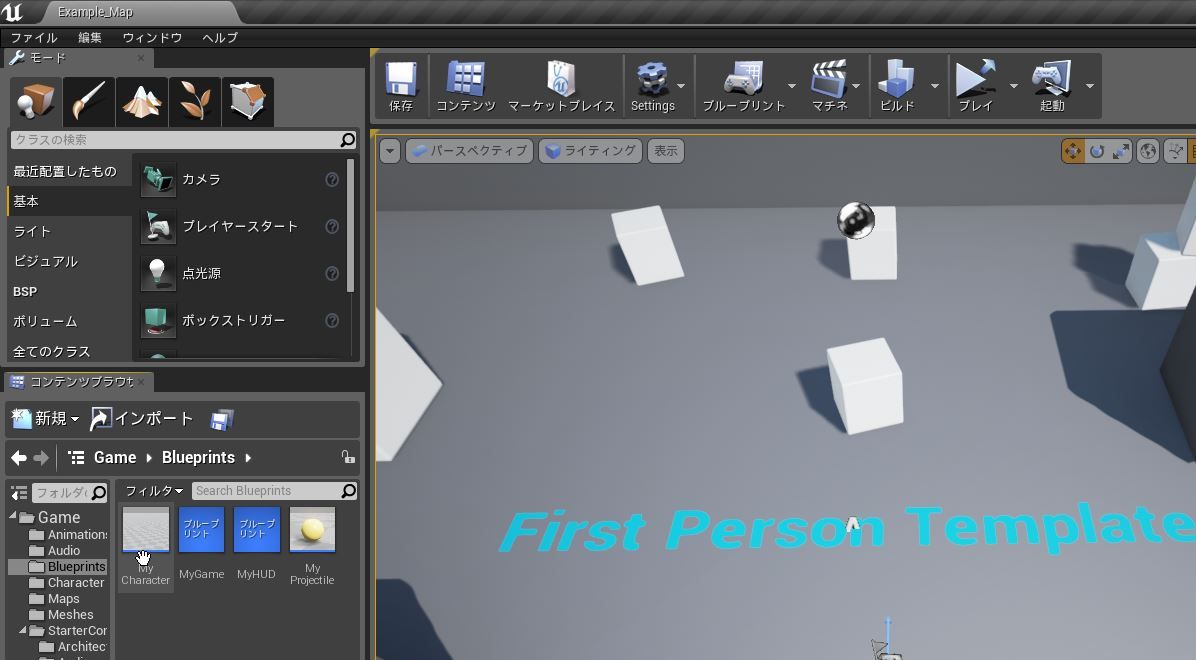Open the 表示 show menu in viewport
1196x660 pixels.
666,151
